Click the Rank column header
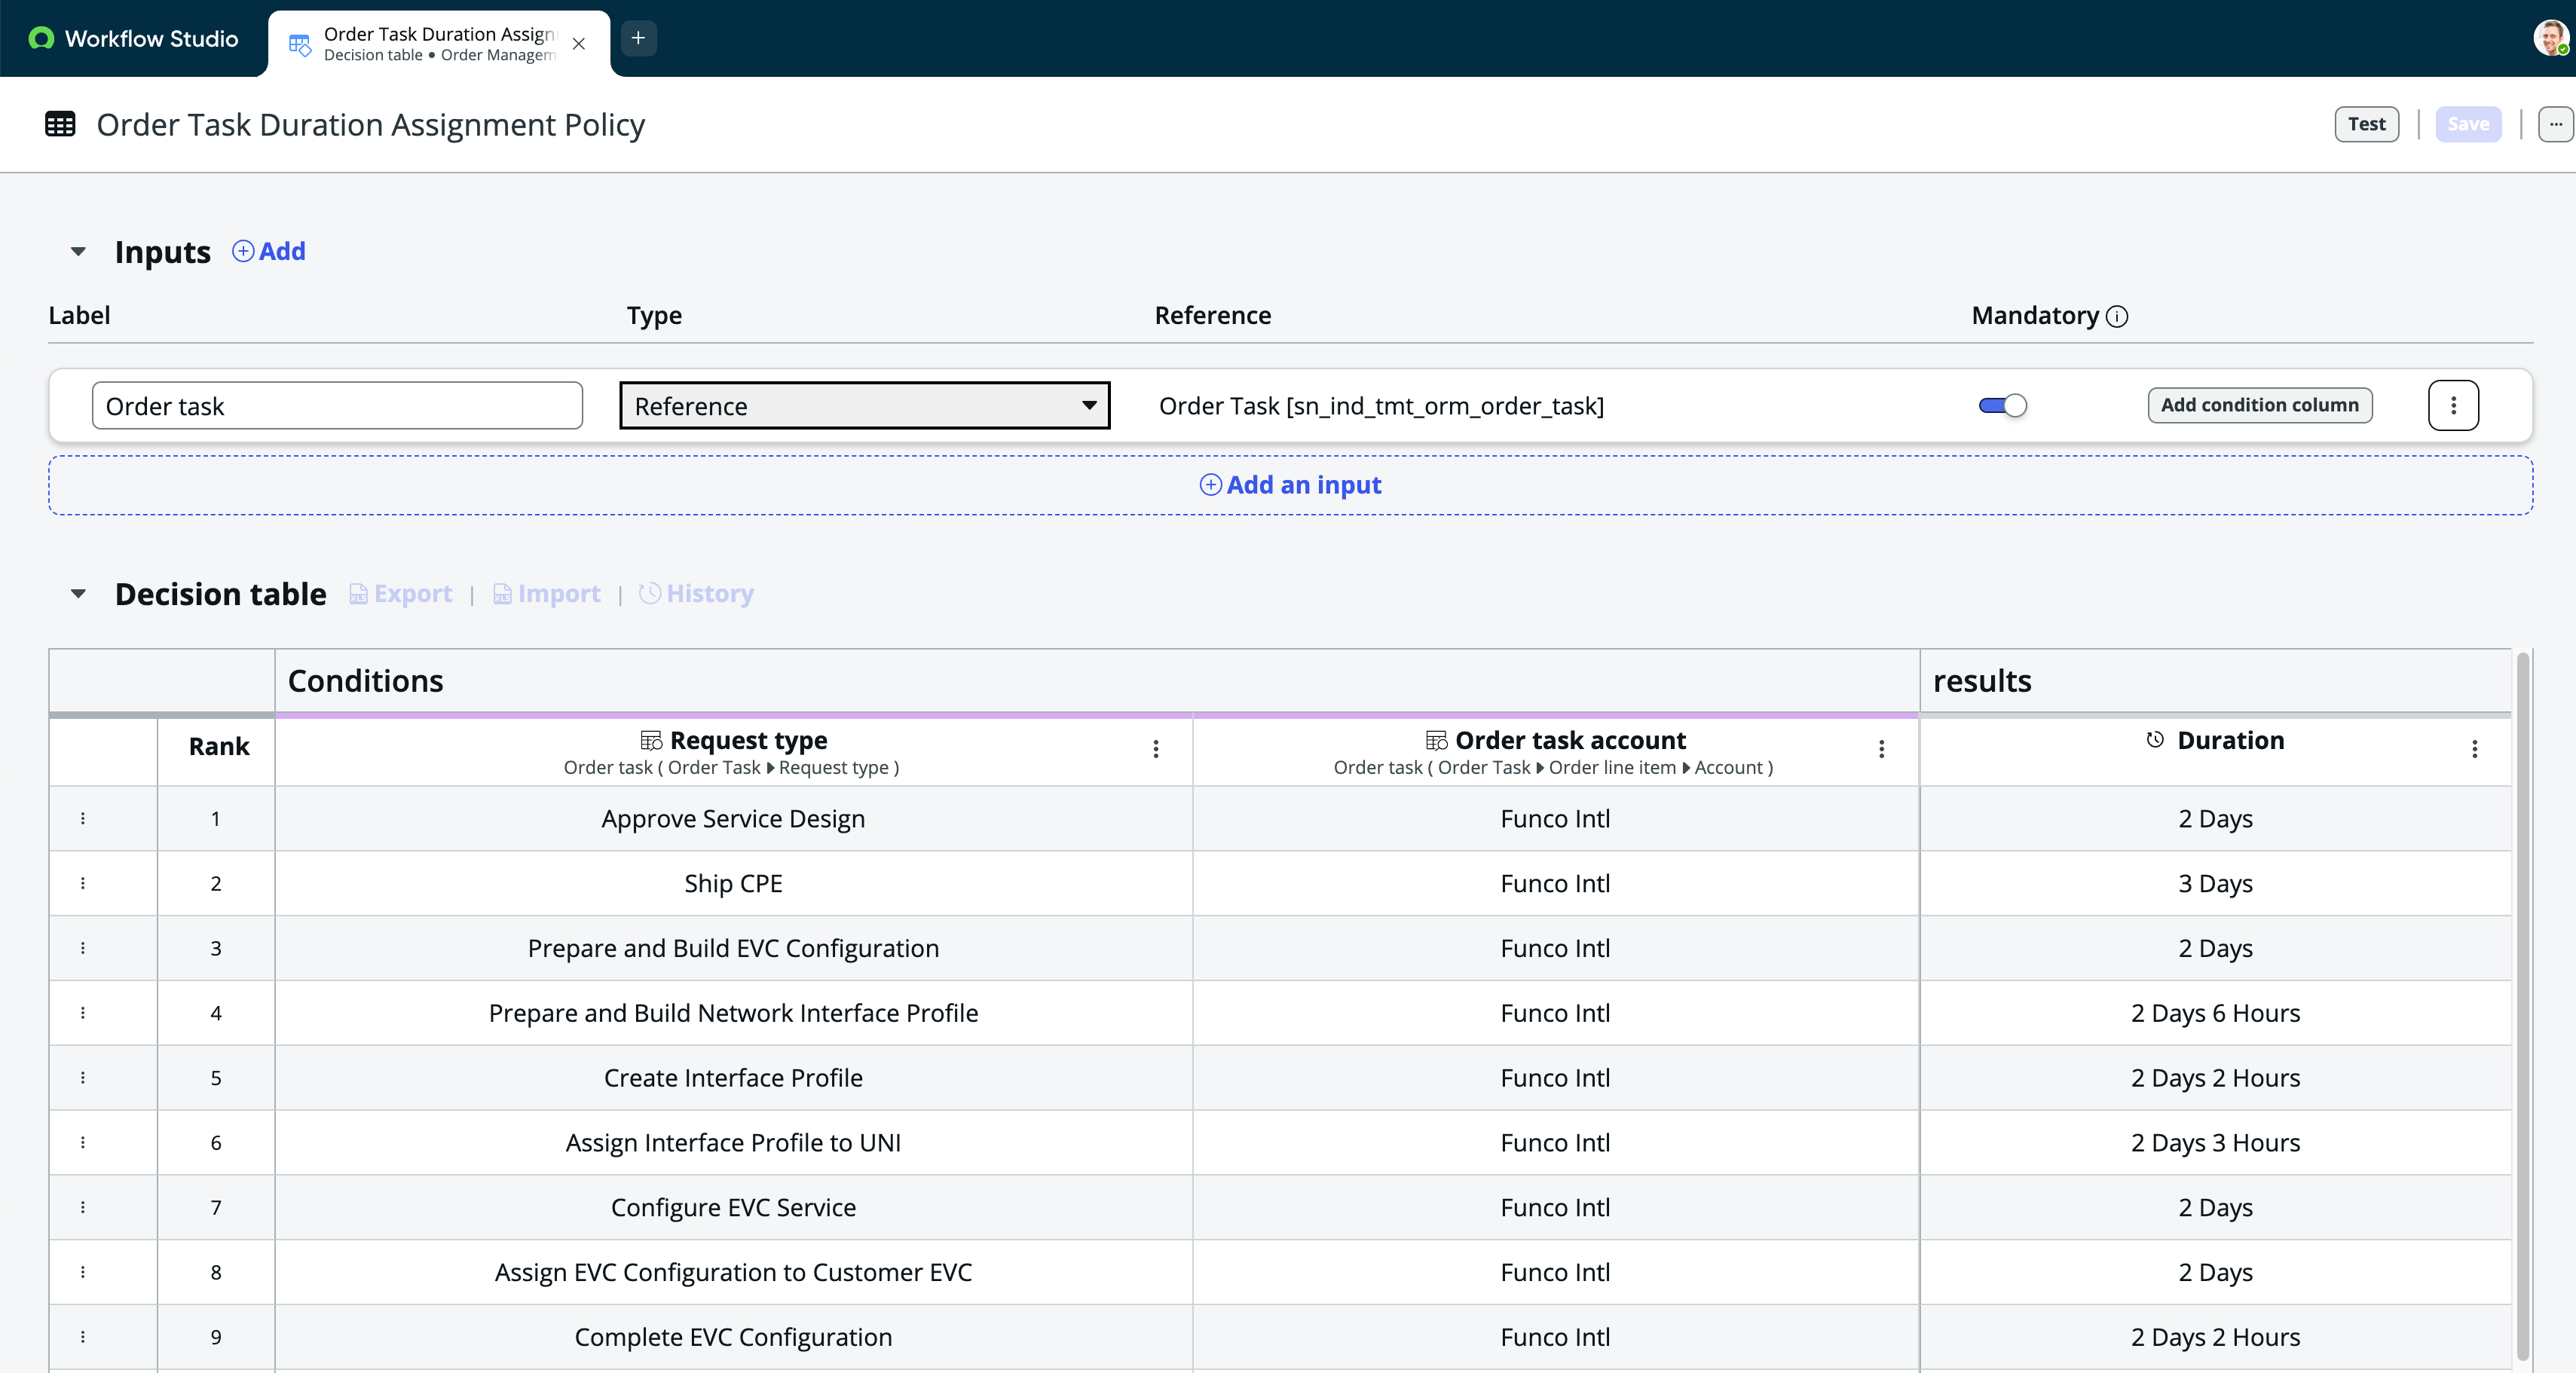This screenshot has height=1373, width=2576. coord(219,746)
